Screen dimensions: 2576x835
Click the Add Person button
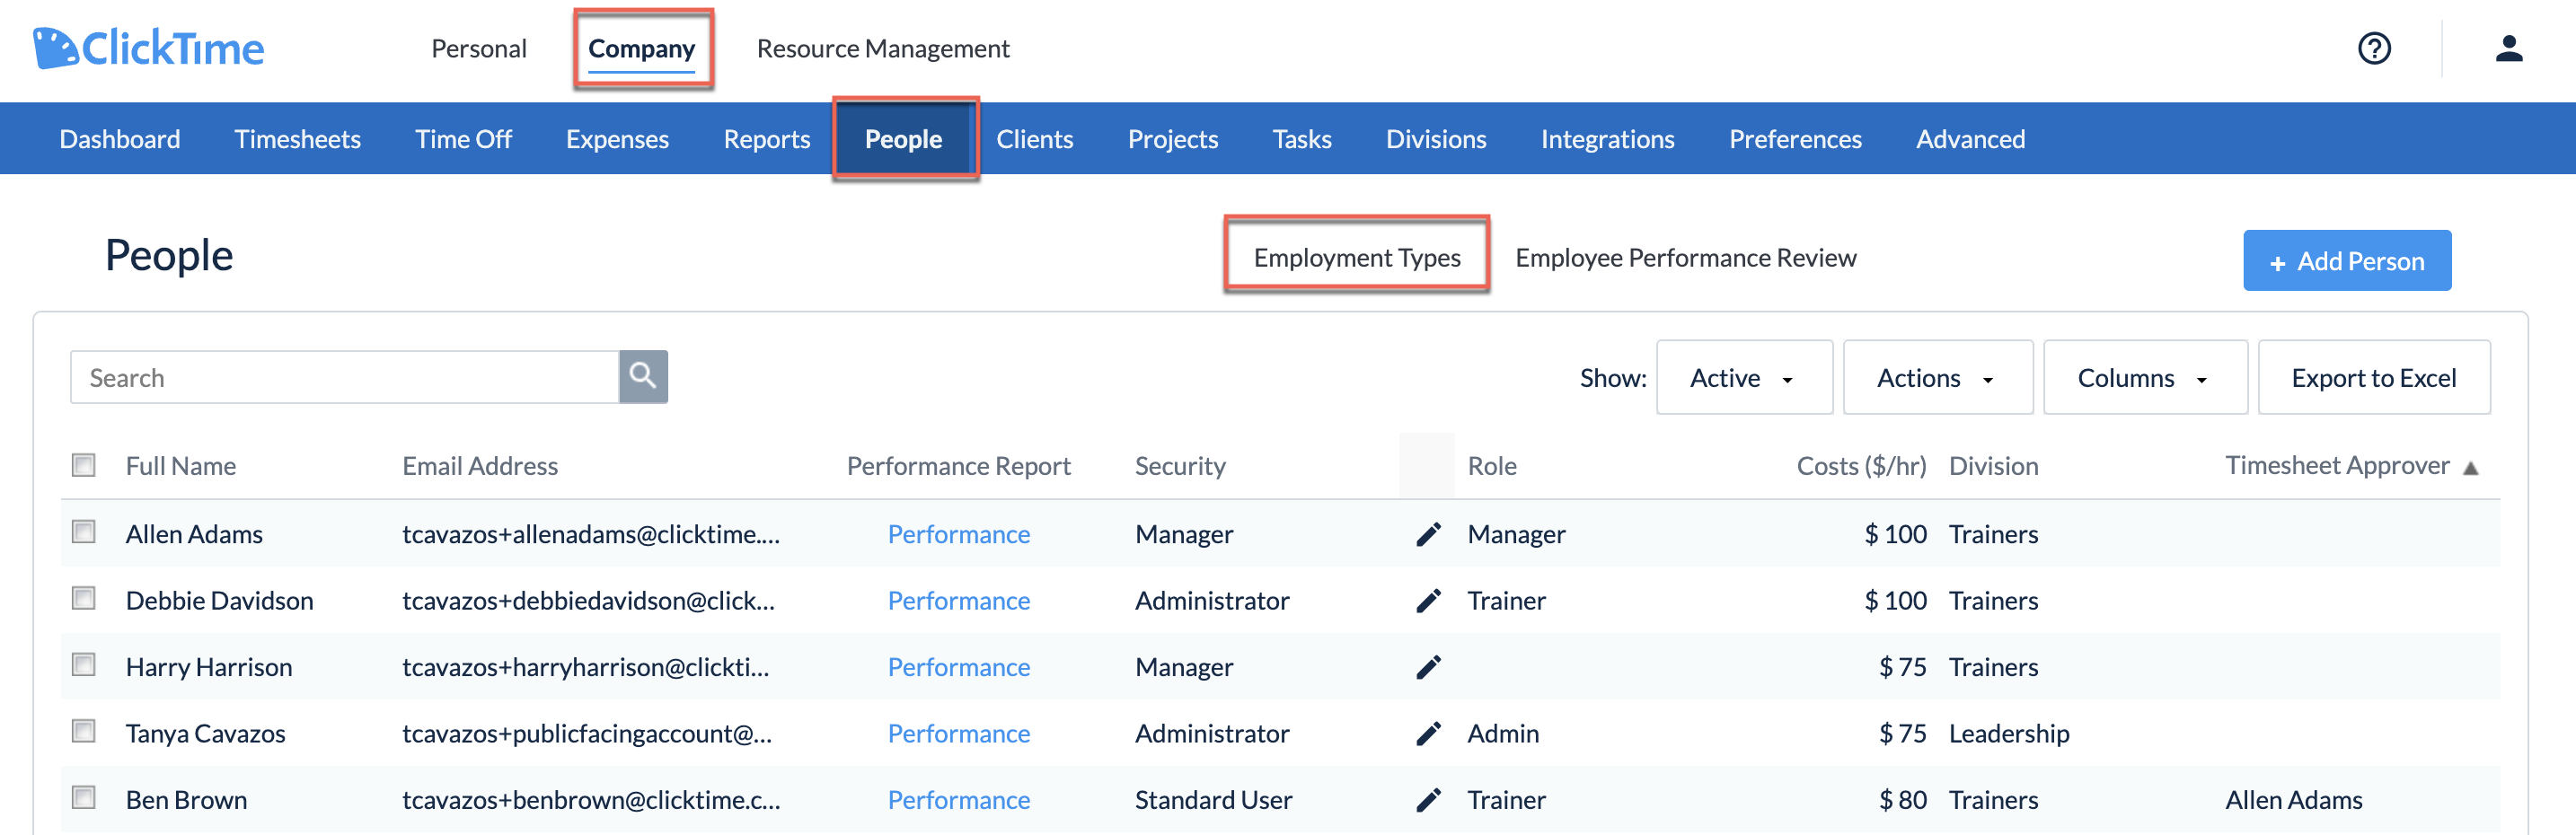point(2347,261)
